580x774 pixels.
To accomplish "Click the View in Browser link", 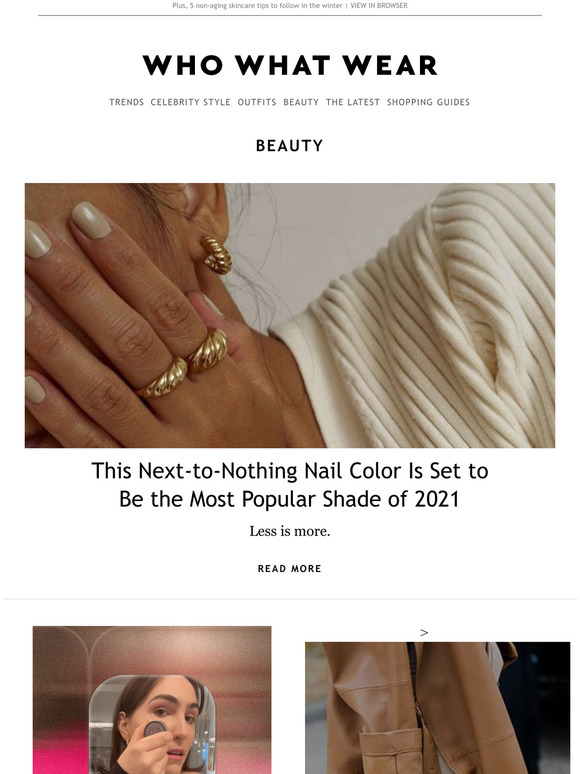I will pyautogui.click(x=379, y=5).
